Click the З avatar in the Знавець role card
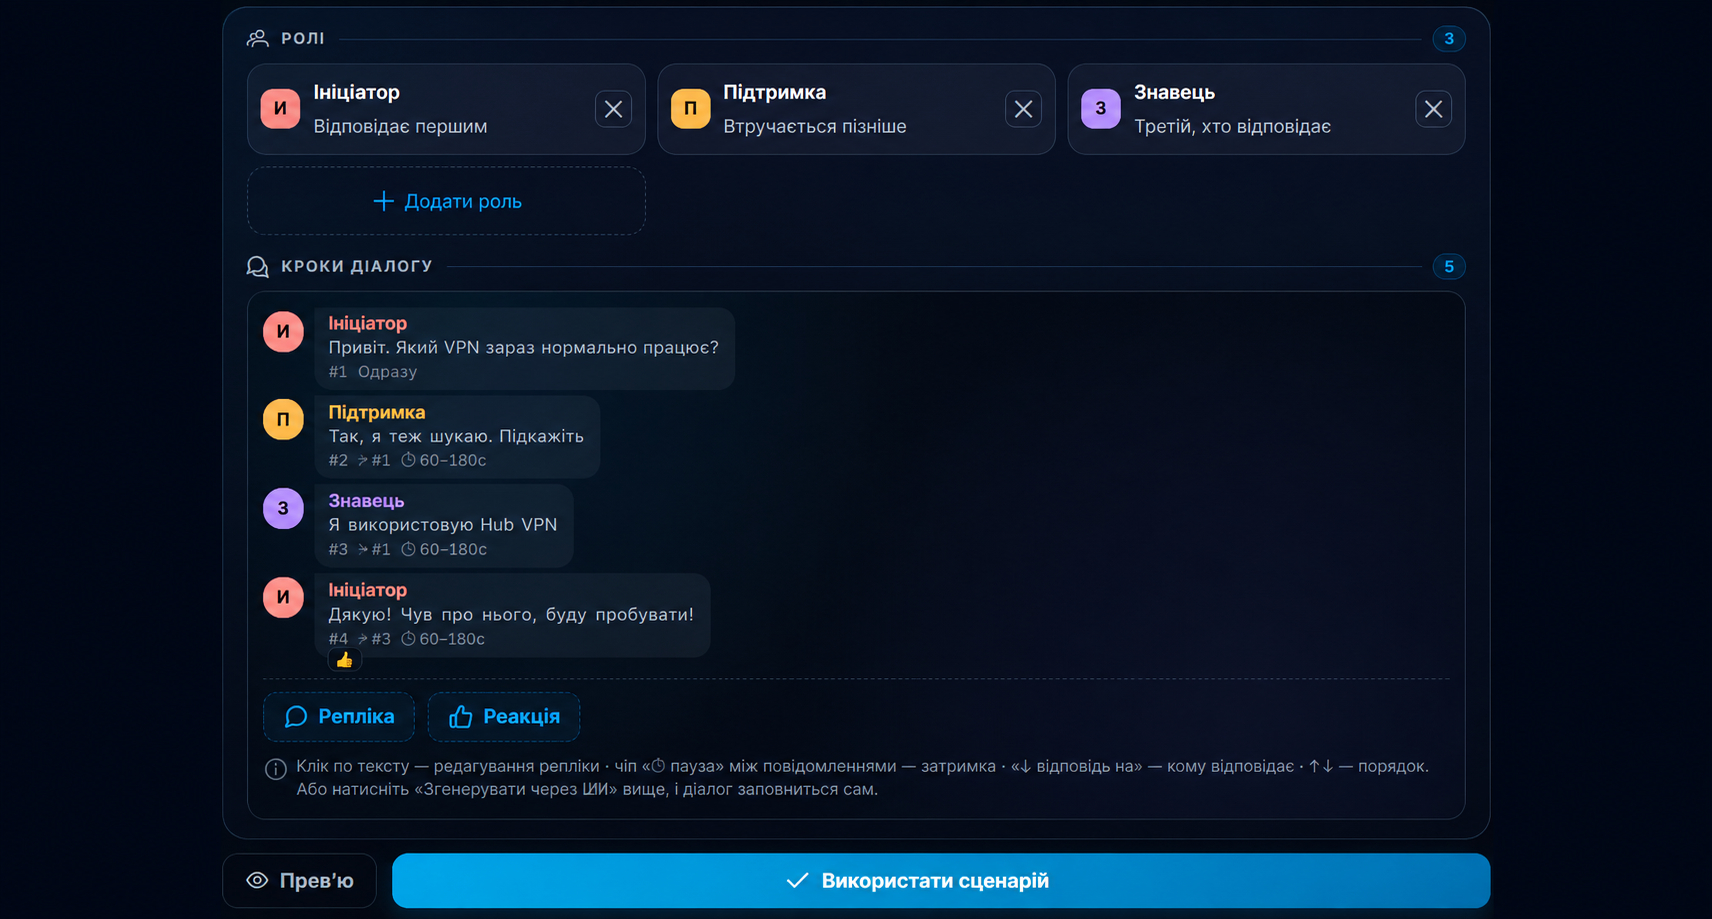1712x919 pixels. click(x=1100, y=109)
